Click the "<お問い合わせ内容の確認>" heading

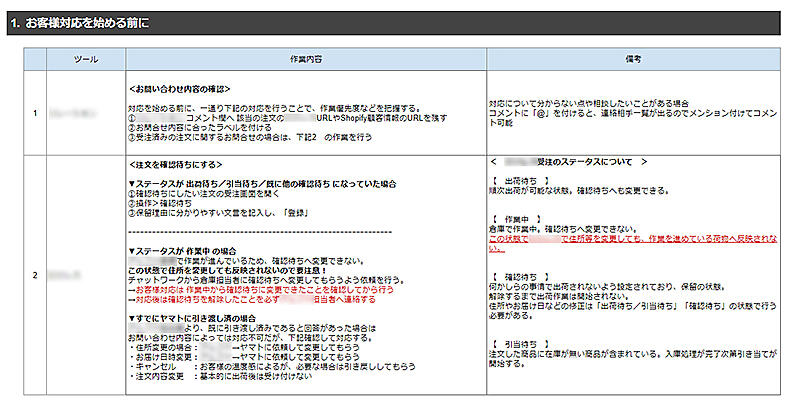point(183,86)
